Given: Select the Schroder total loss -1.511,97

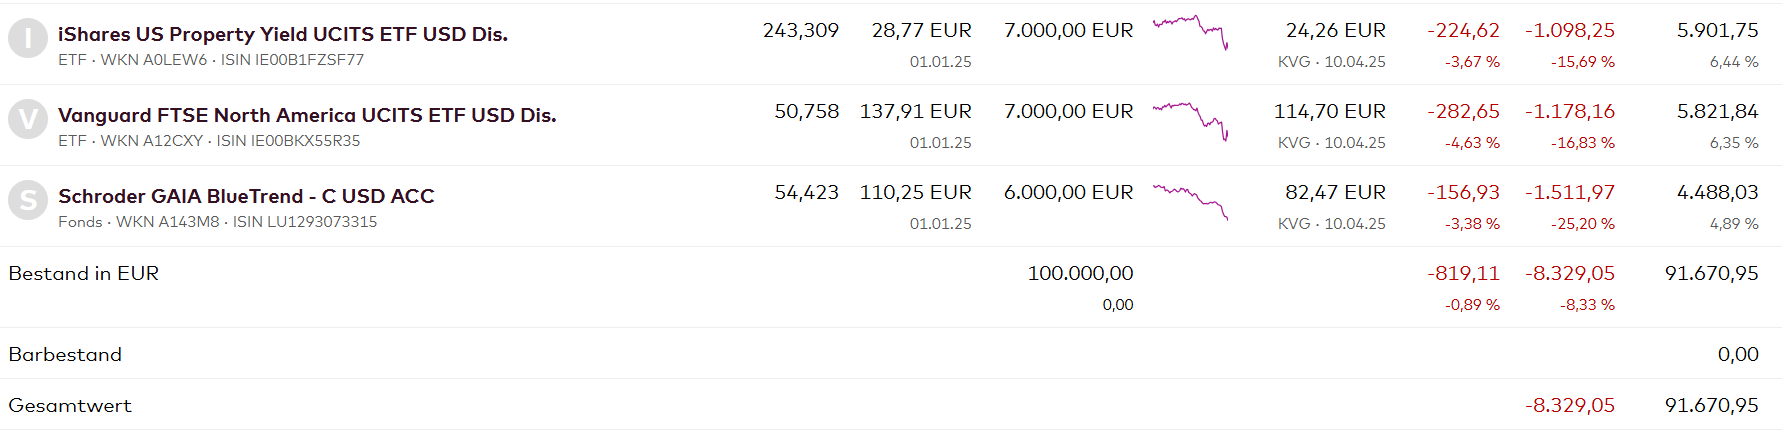Looking at the screenshot, I should [x=1569, y=193].
